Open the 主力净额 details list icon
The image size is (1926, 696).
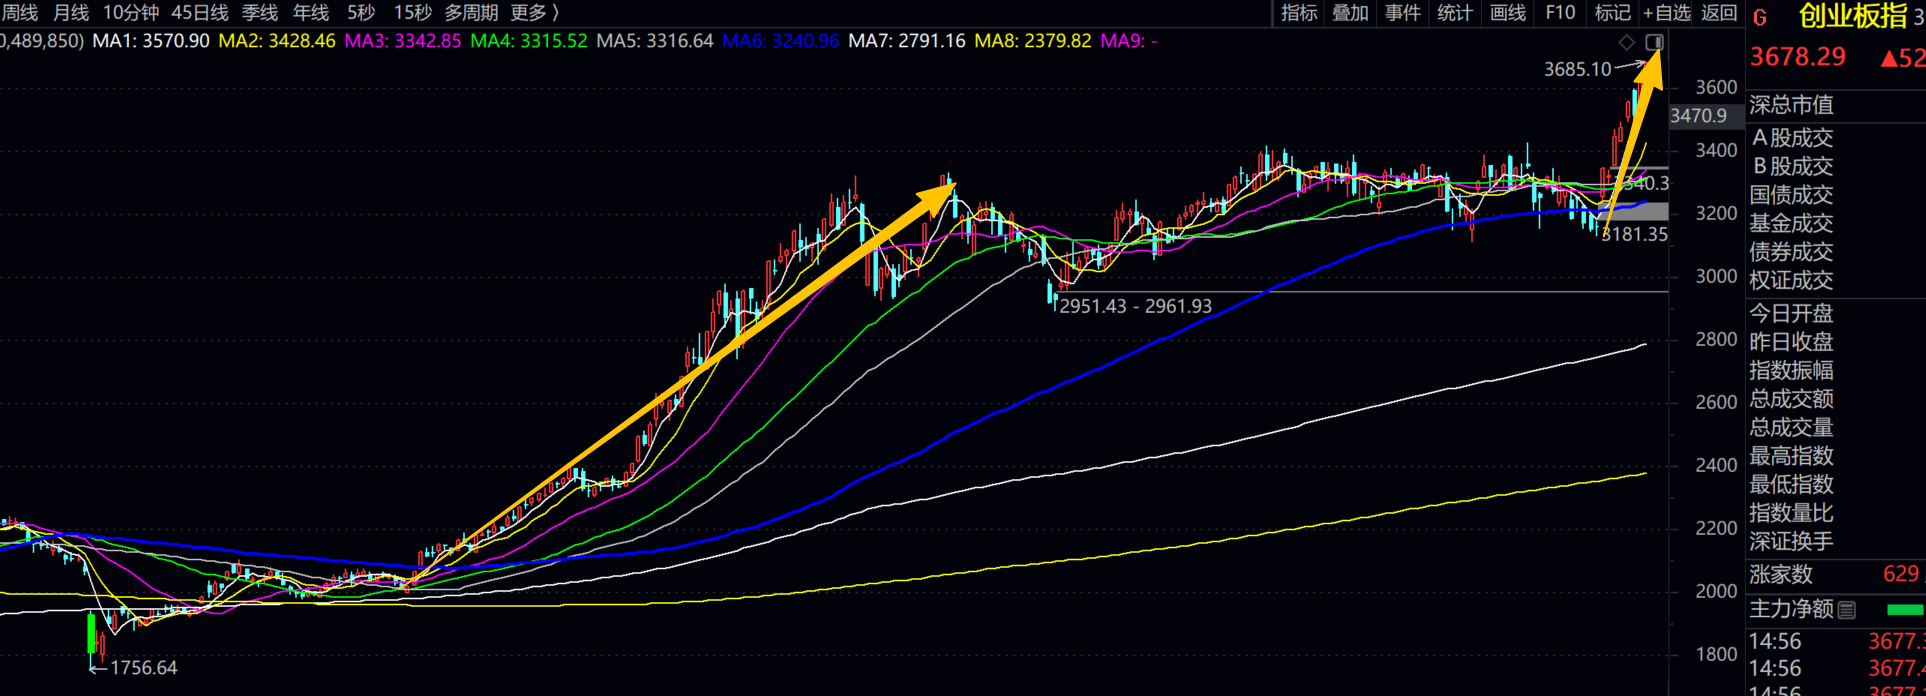(1847, 609)
